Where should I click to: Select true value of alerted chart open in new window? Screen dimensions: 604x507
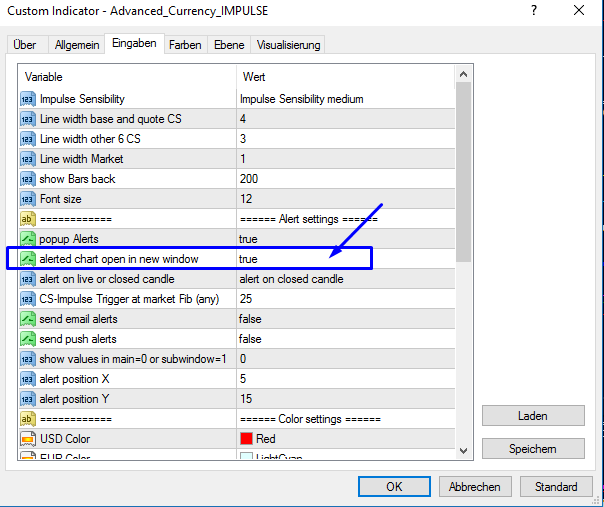(248, 259)
